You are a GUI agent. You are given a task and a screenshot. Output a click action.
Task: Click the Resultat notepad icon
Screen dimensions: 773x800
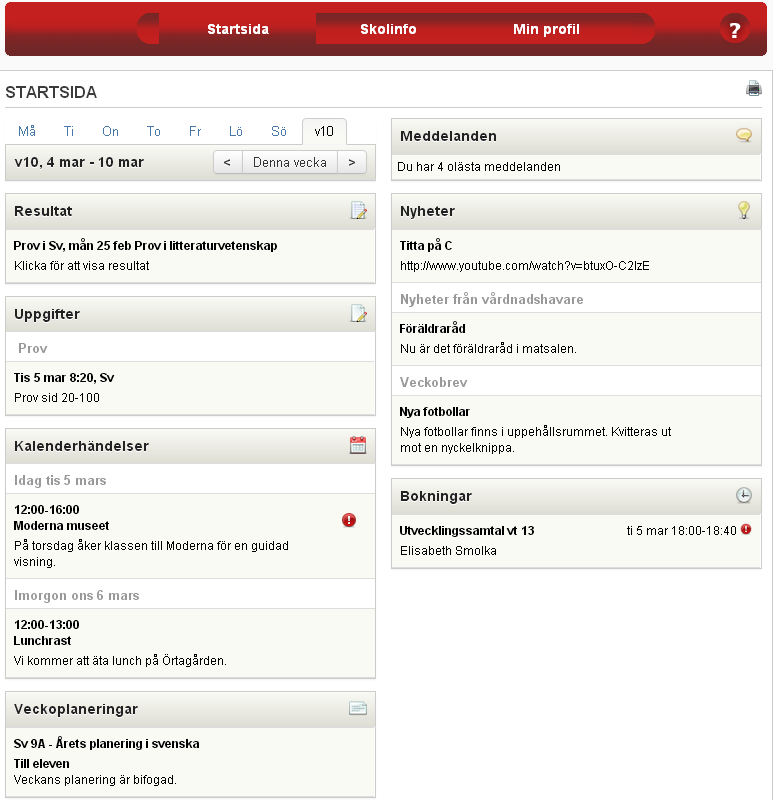(x=358, y=210)
